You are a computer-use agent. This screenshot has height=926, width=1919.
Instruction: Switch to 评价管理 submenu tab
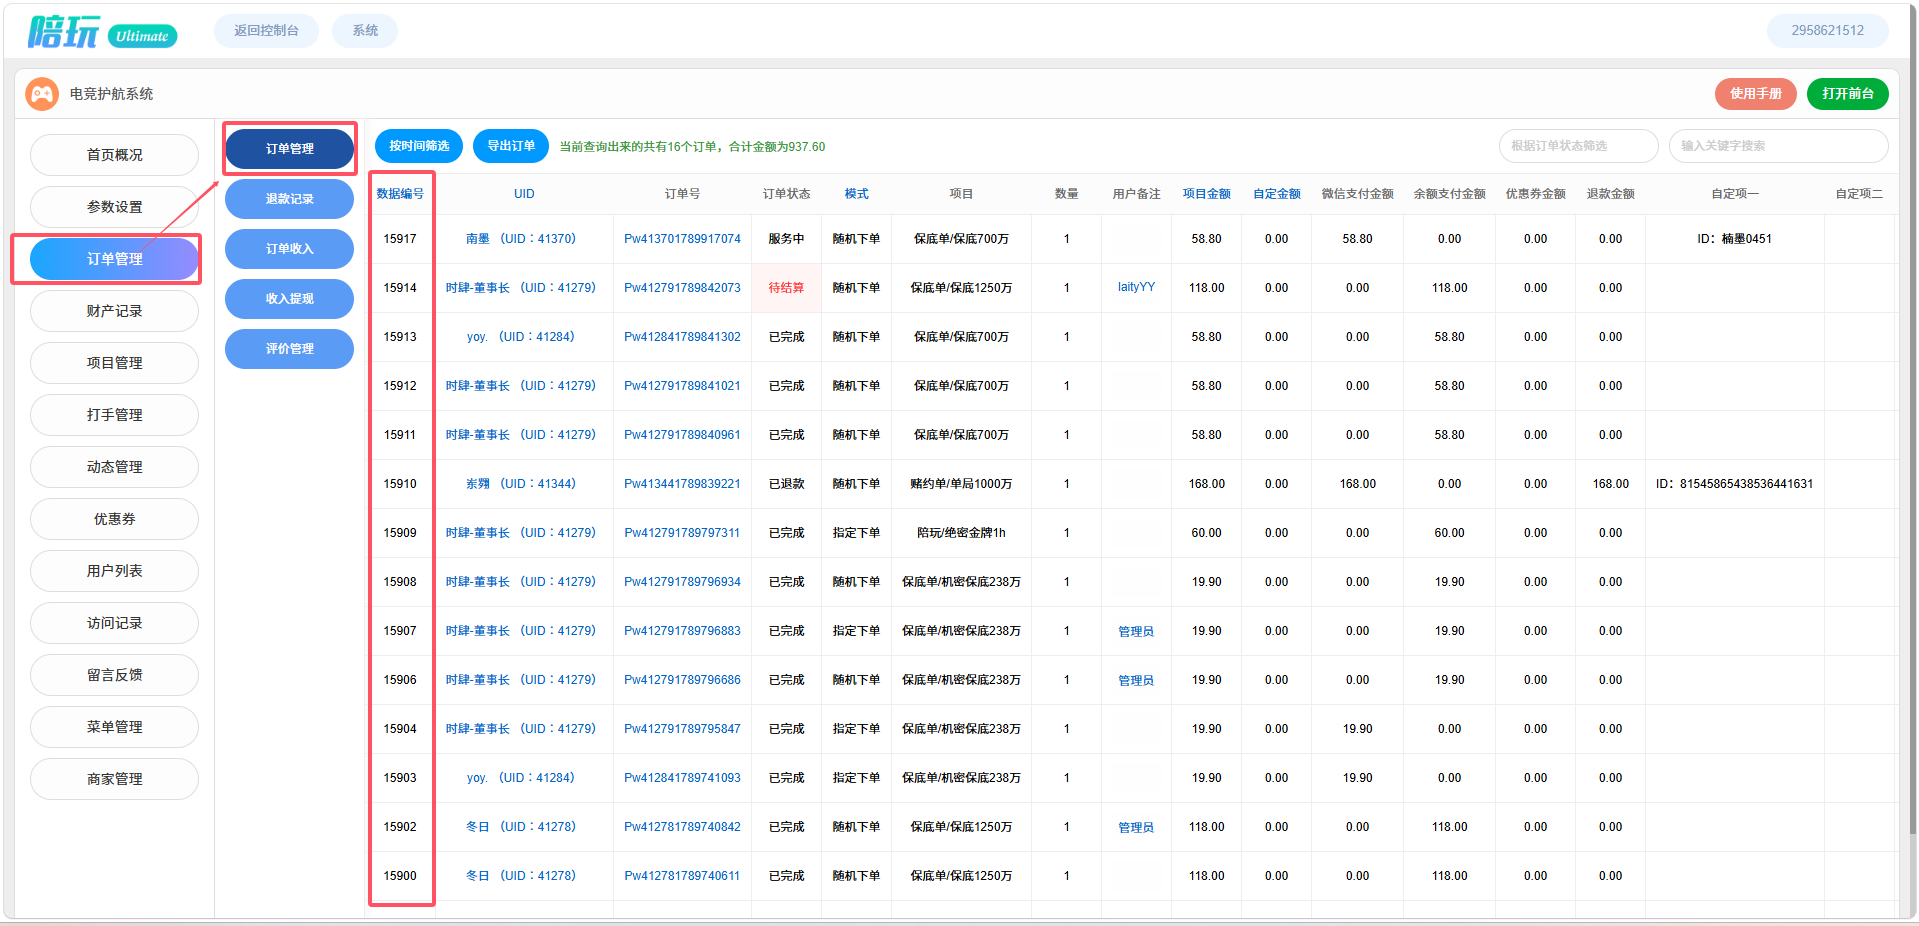(x=289, y=349)
